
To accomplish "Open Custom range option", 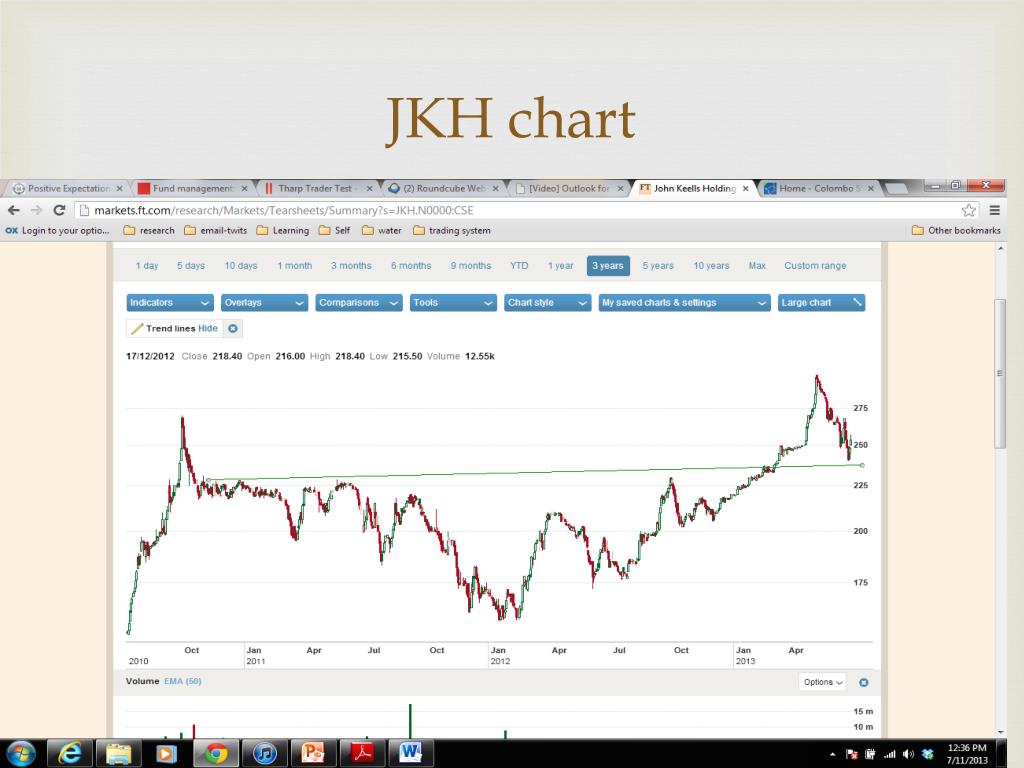I will tap(815, 266).
